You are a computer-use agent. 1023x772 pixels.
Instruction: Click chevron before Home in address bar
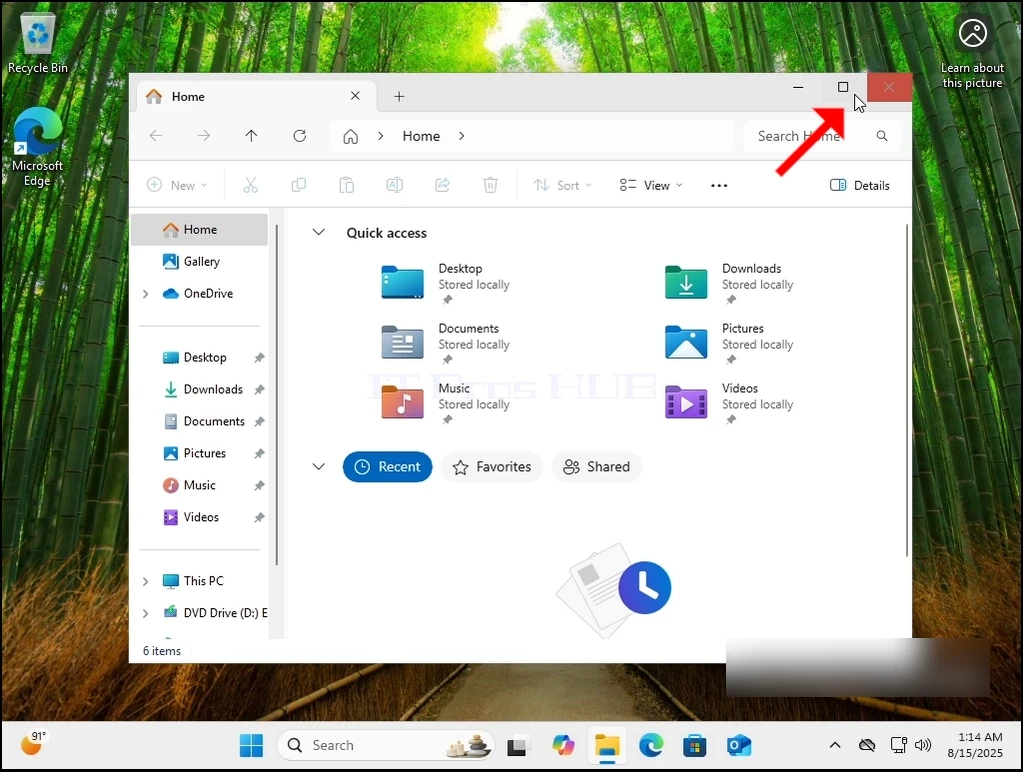coord(380,136)
